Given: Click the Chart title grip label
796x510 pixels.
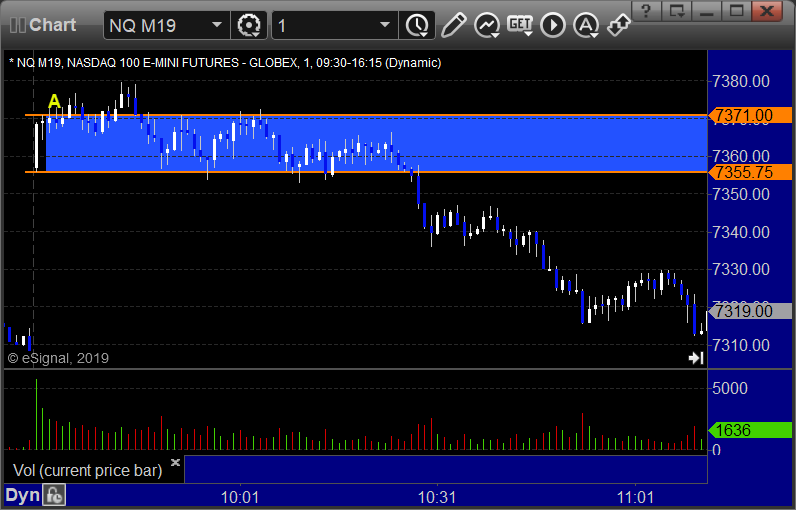Looking at the screenshot, I should 43,25.
